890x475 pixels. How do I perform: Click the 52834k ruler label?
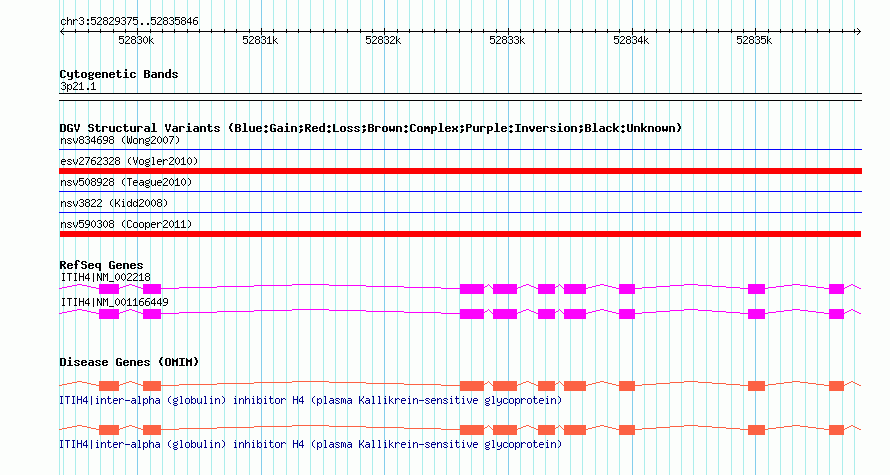pos(631,40)
